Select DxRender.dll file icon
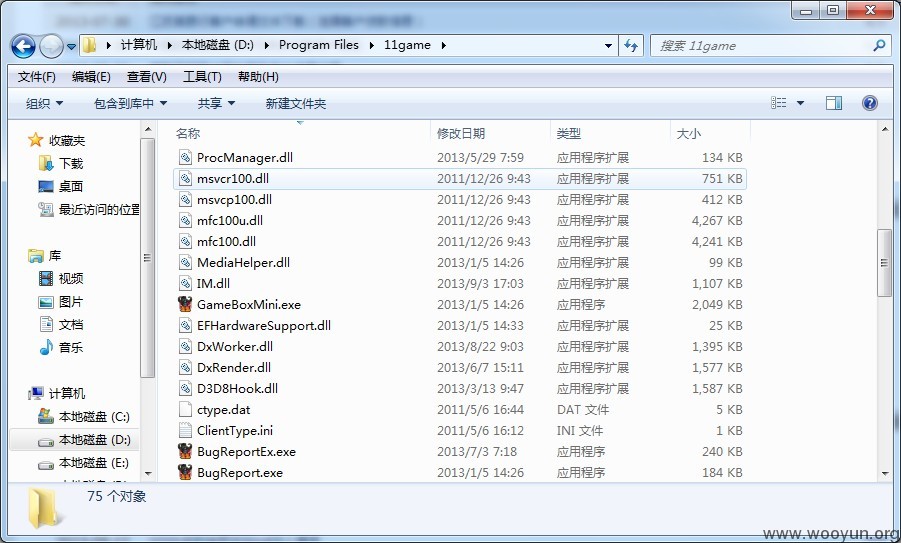Image resolution: width=901 pixels, height=543 pixels. pyautogui.click(x=185, y=367)
